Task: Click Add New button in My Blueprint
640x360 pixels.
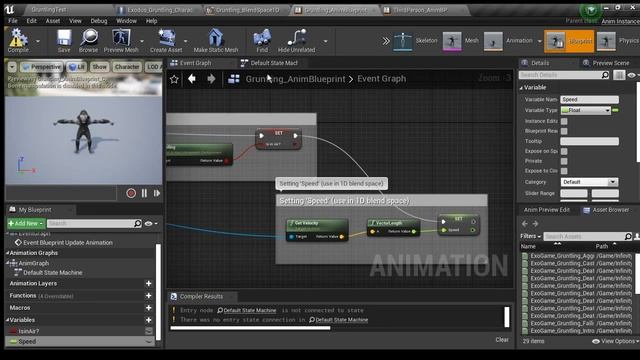Action: pyautogui.click(x=26, y=223)
